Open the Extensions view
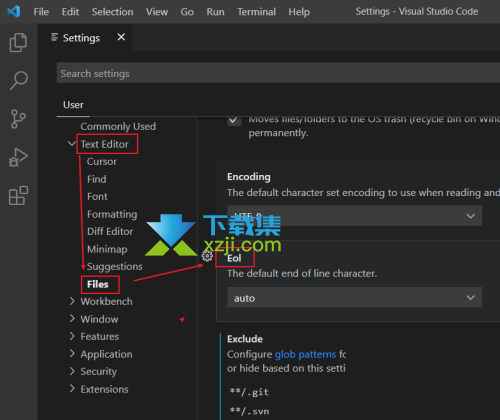Screen dimensions: 500x420 pos(18,195)
